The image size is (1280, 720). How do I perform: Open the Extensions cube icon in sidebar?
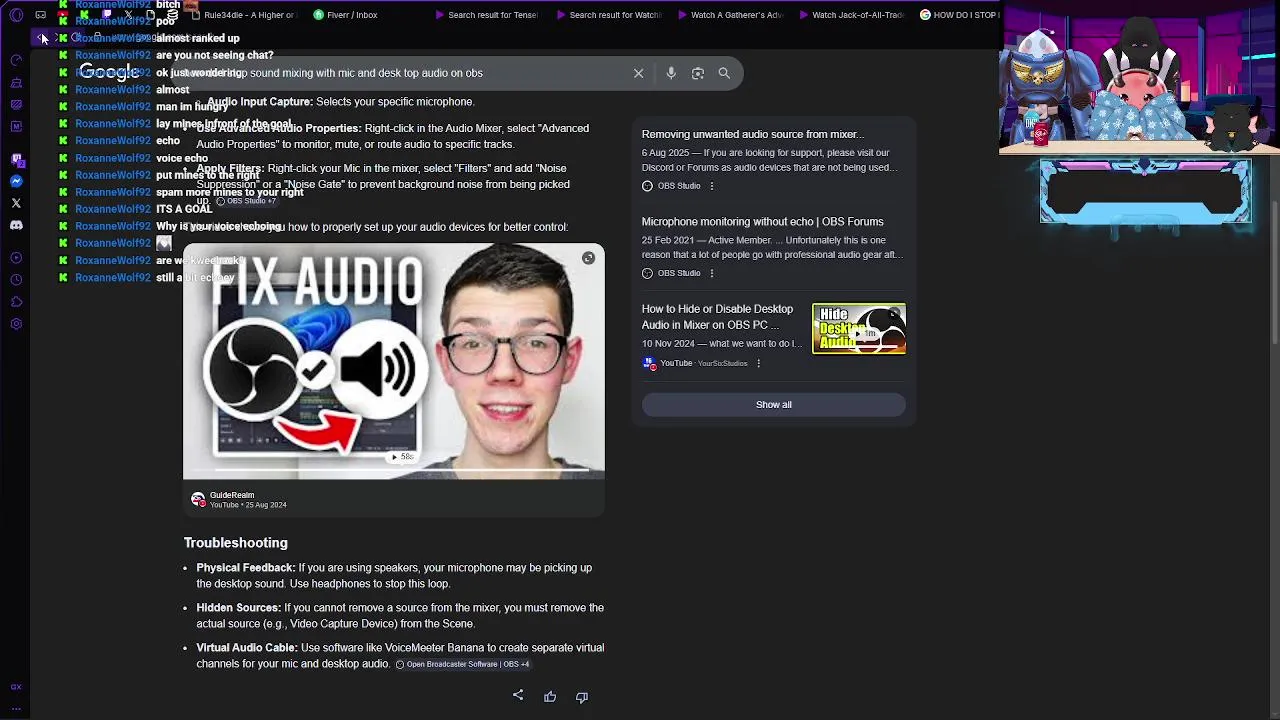point(16,302)
